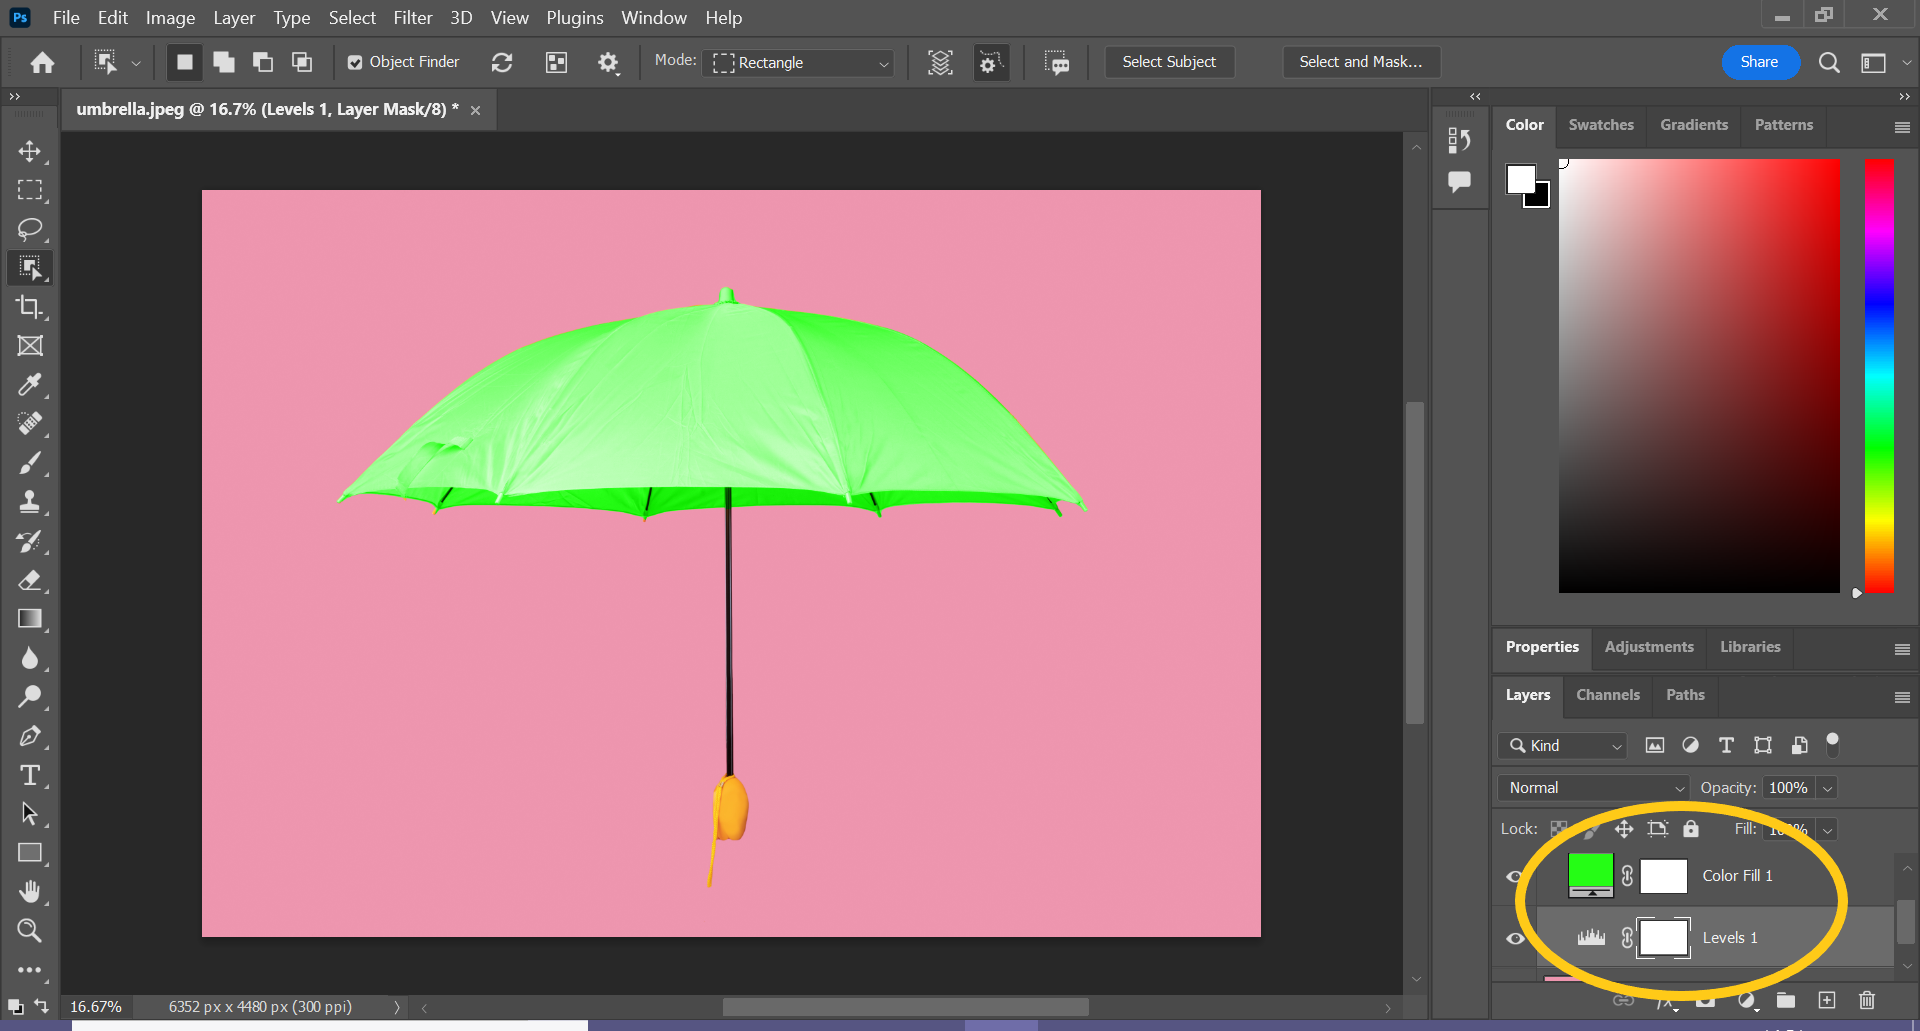Open the Image menu
Image resolution: width=1920 pixels, height=1031 pixels.
click(170, 18)
